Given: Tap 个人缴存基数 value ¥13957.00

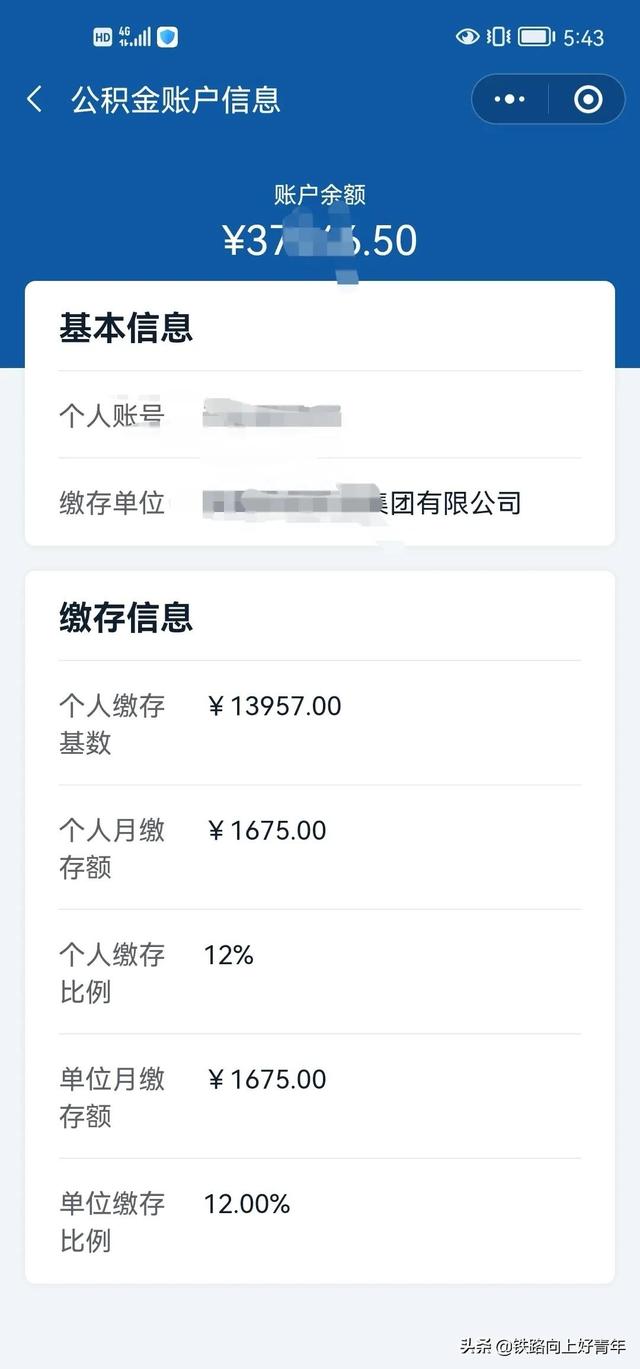Looking at the screenshot, I should [x=274, y=706].
